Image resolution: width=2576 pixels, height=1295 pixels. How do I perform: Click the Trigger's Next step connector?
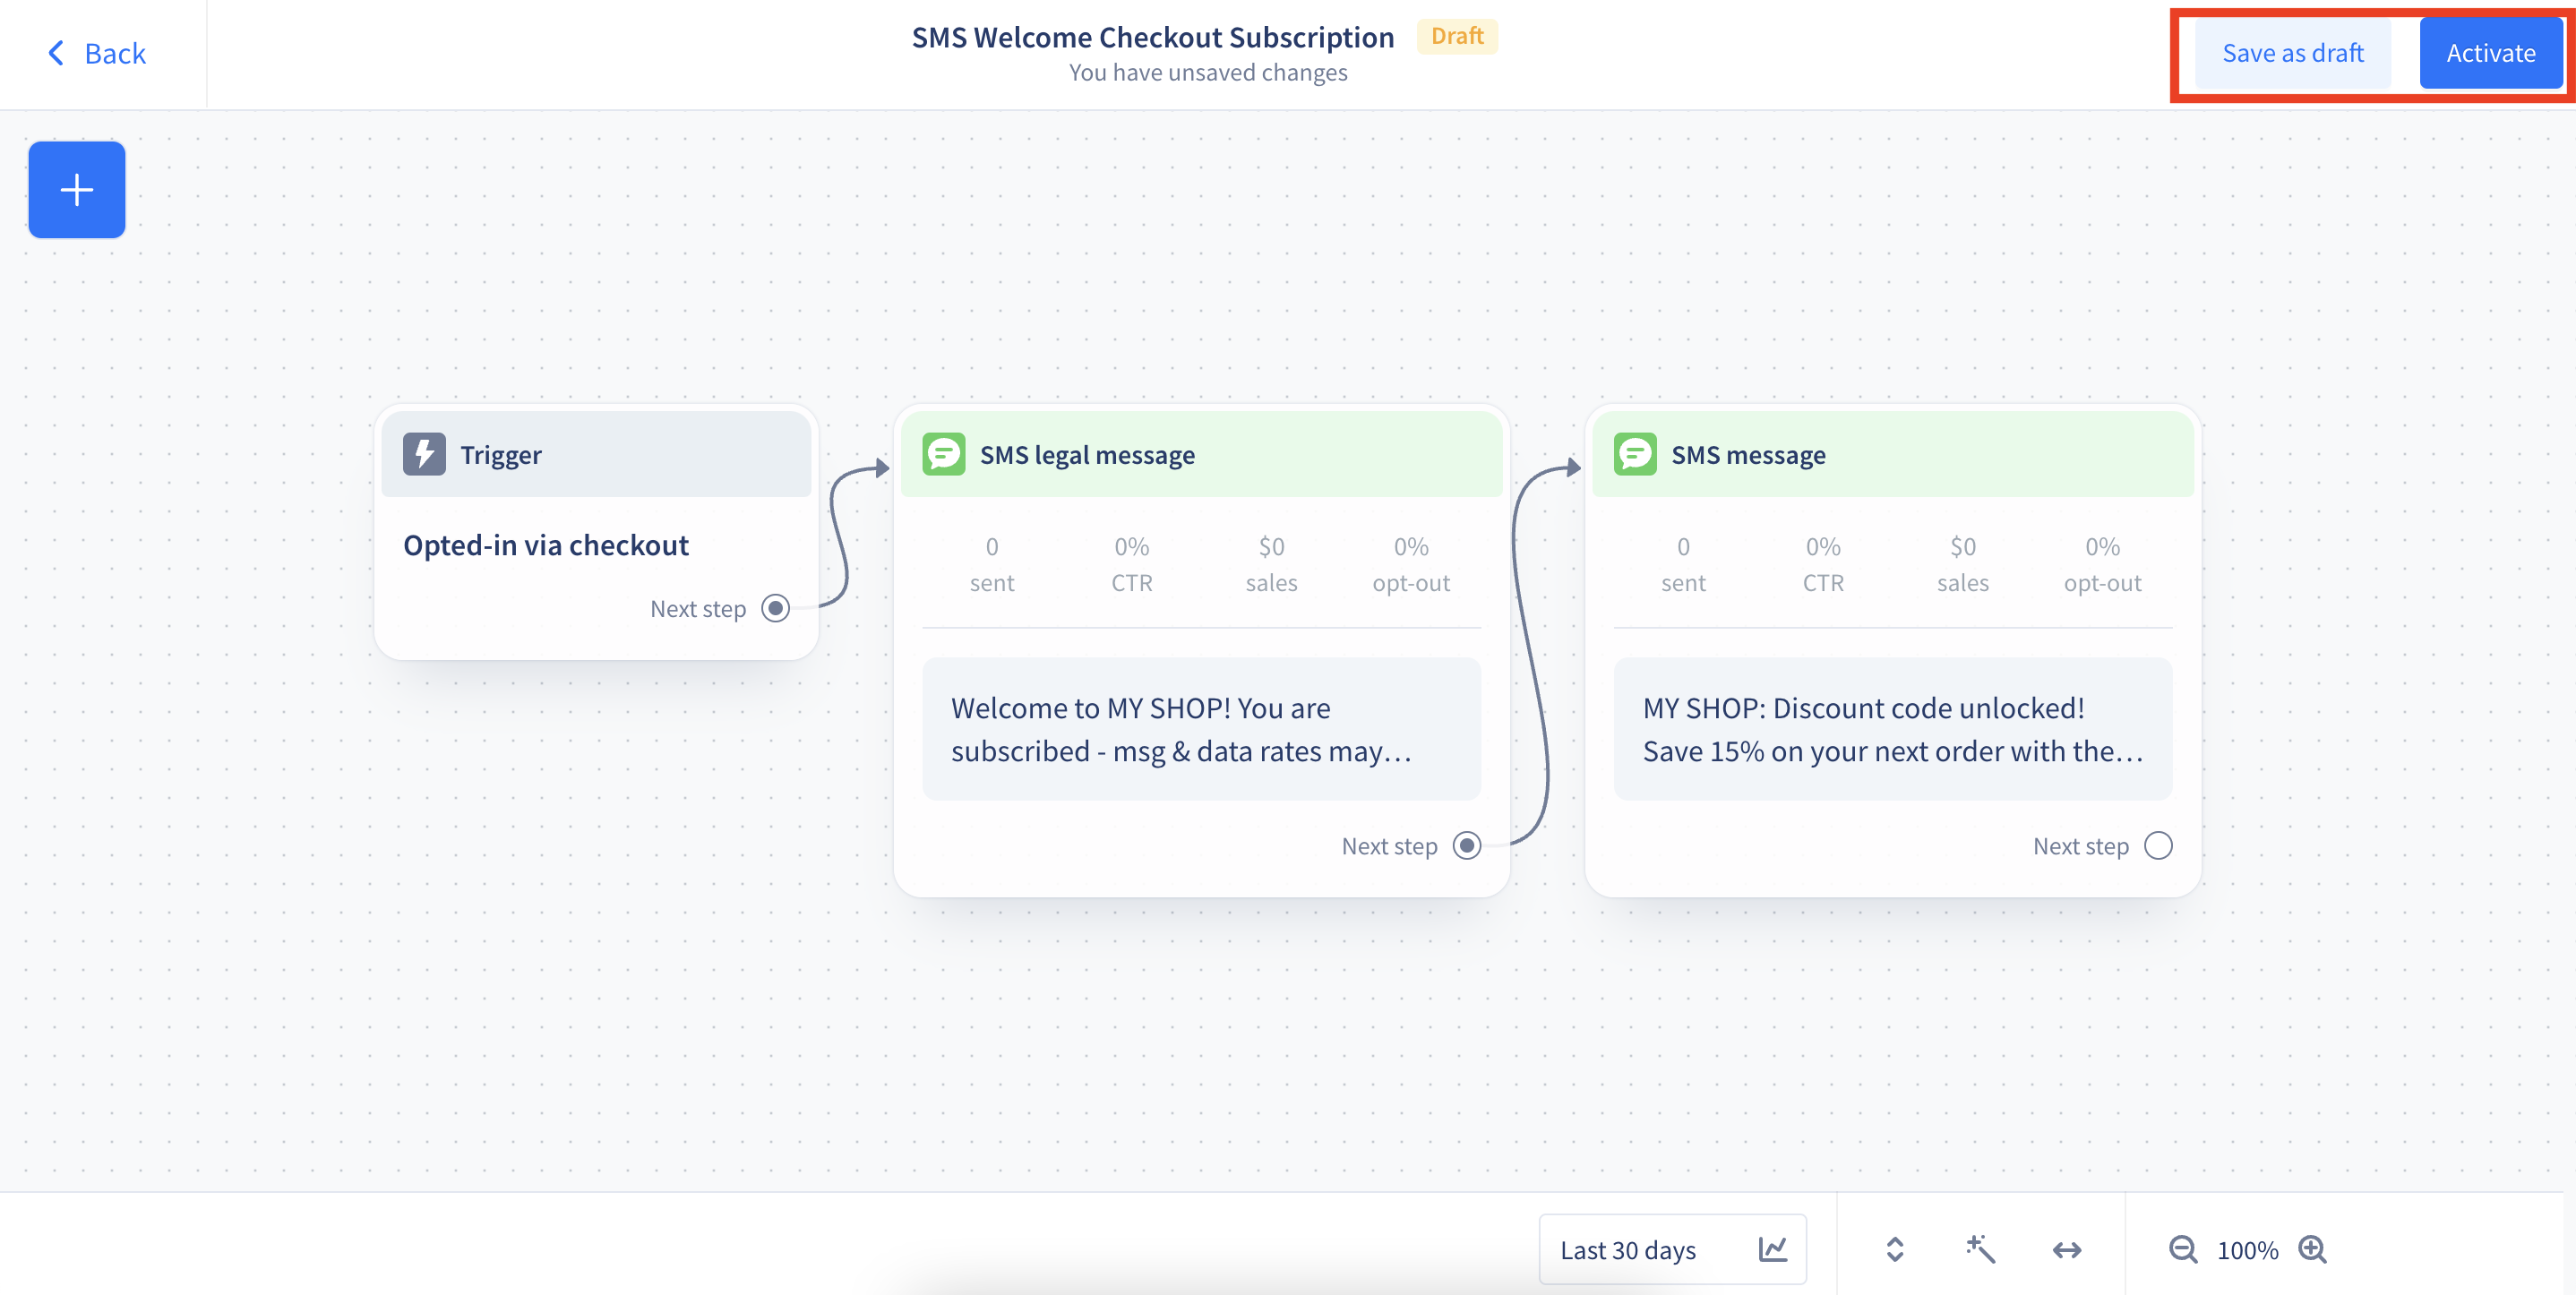coord(775,608)
